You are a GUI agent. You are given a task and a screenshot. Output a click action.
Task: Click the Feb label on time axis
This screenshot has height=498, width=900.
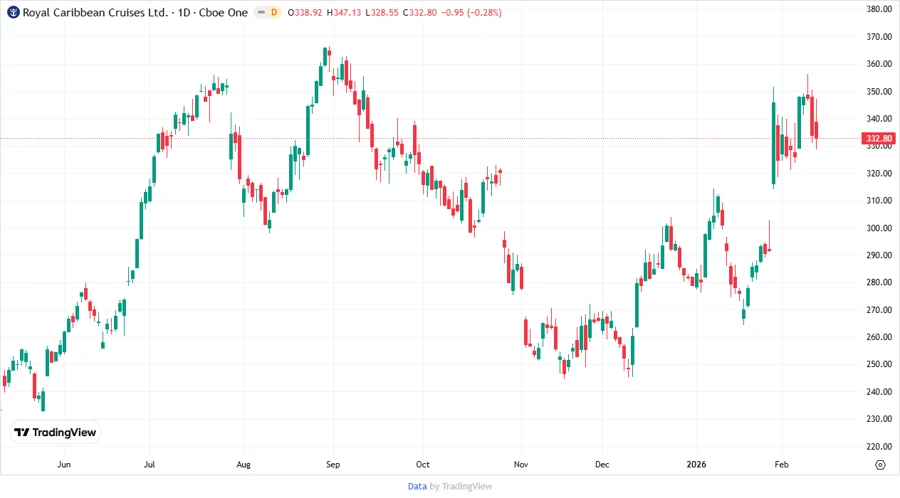782,464
